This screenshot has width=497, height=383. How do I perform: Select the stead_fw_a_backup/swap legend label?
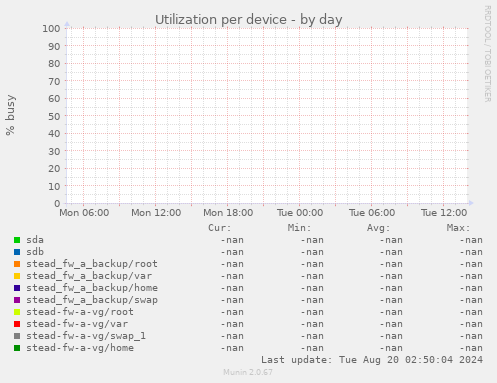click(92, 300)
